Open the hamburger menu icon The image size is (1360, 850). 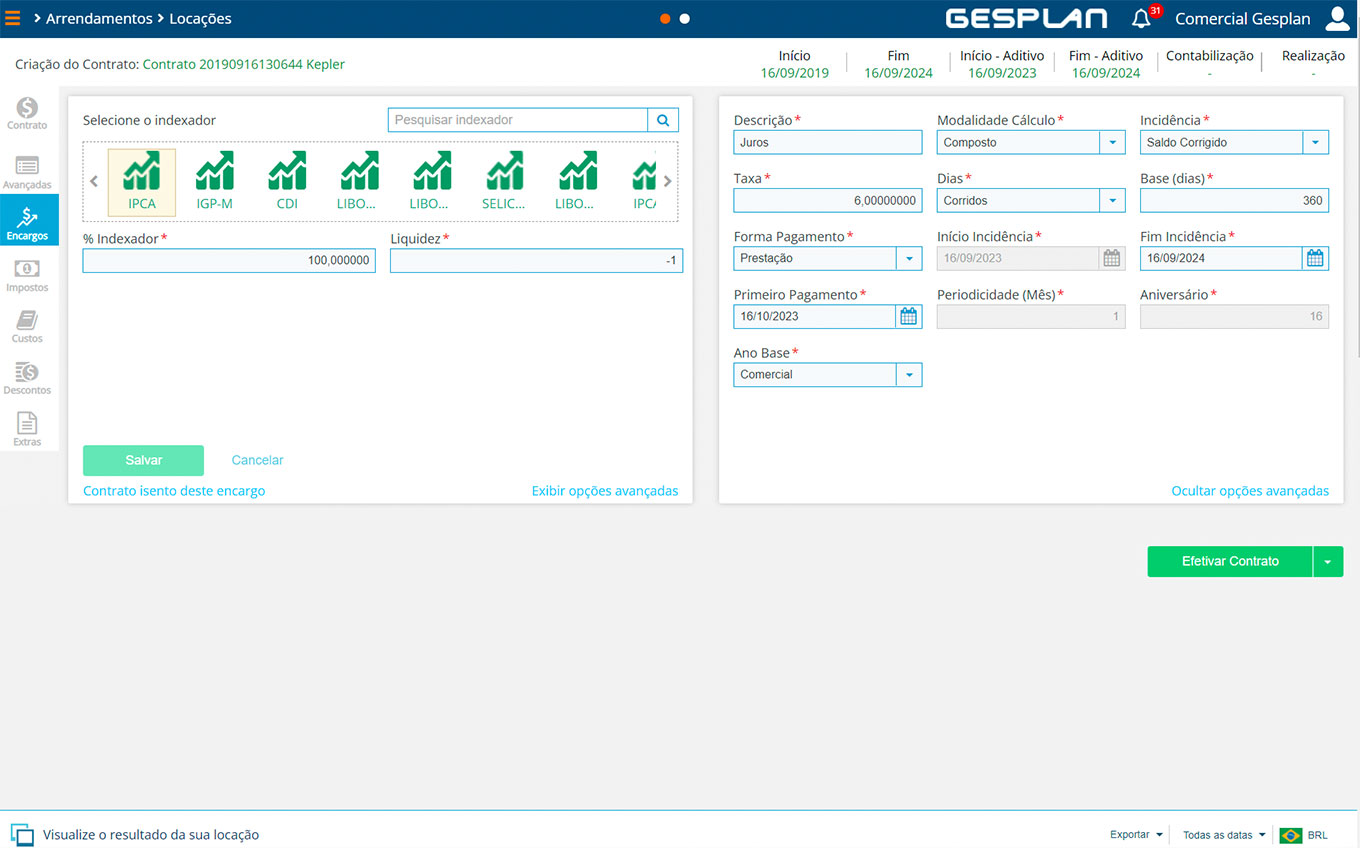(13, 18)
